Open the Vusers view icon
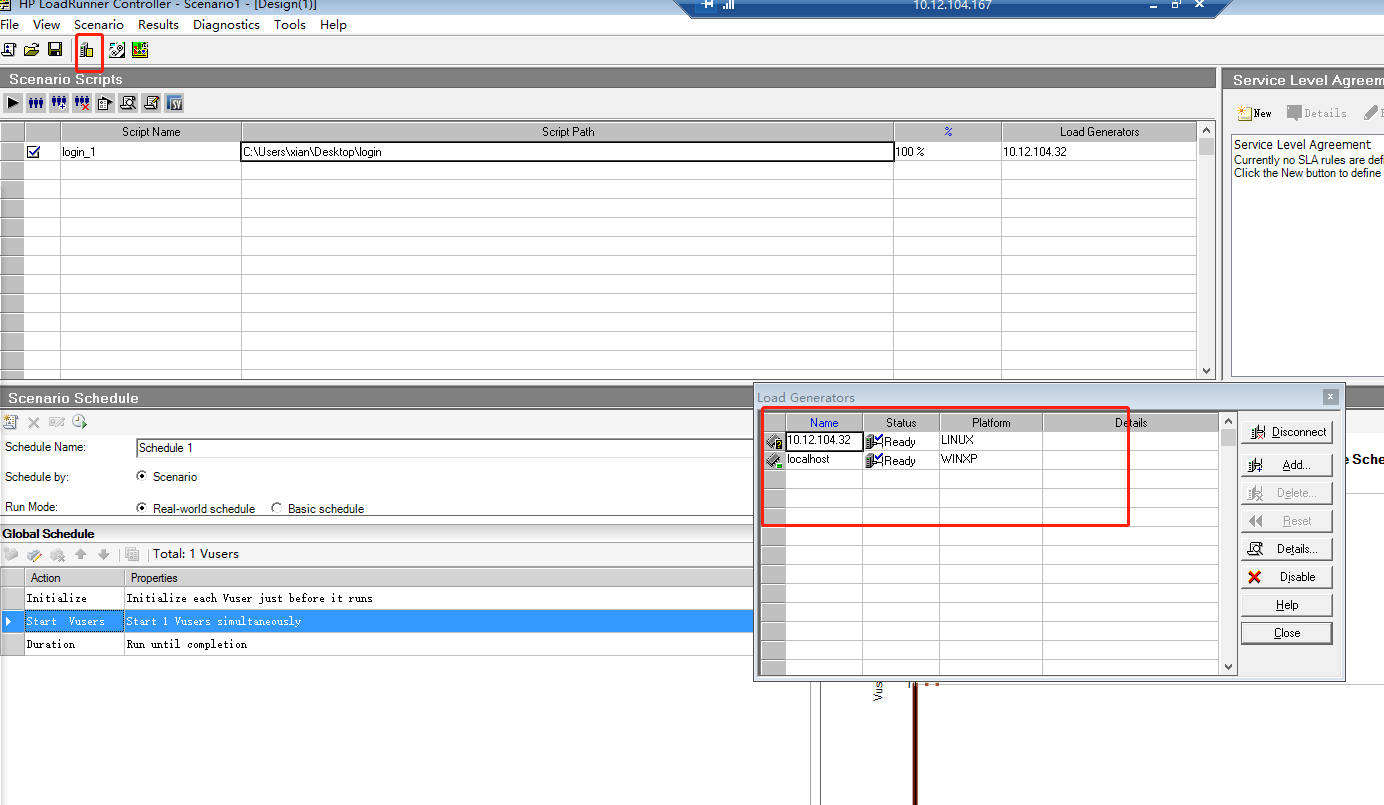This screenshot has height=805, width=1384. pos(35,102)
